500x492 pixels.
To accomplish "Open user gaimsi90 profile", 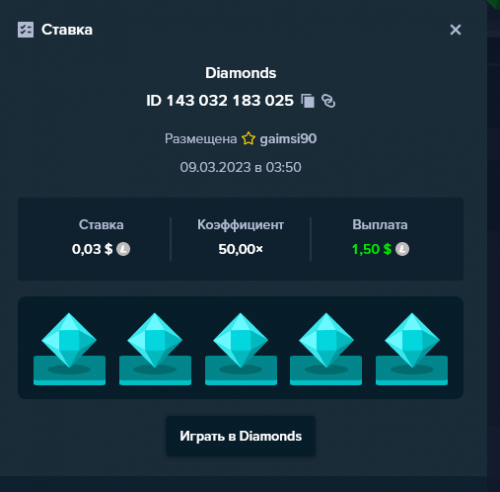I will tap(288, 139).
